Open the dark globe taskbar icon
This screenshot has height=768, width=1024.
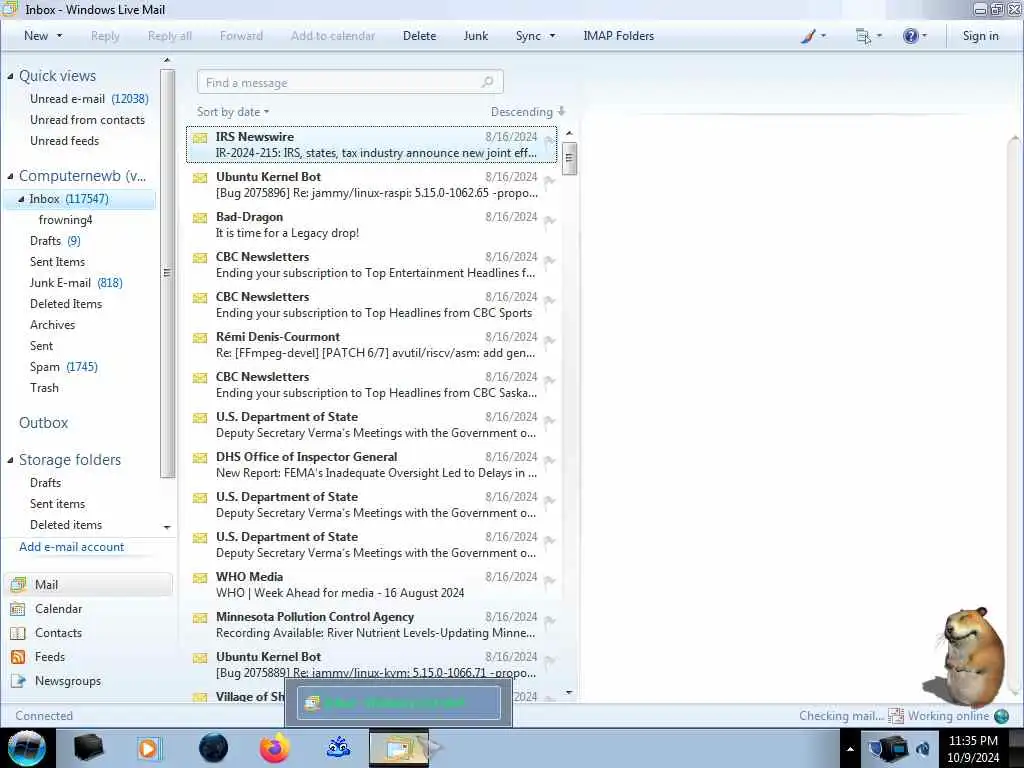click(x=213, y=748)
